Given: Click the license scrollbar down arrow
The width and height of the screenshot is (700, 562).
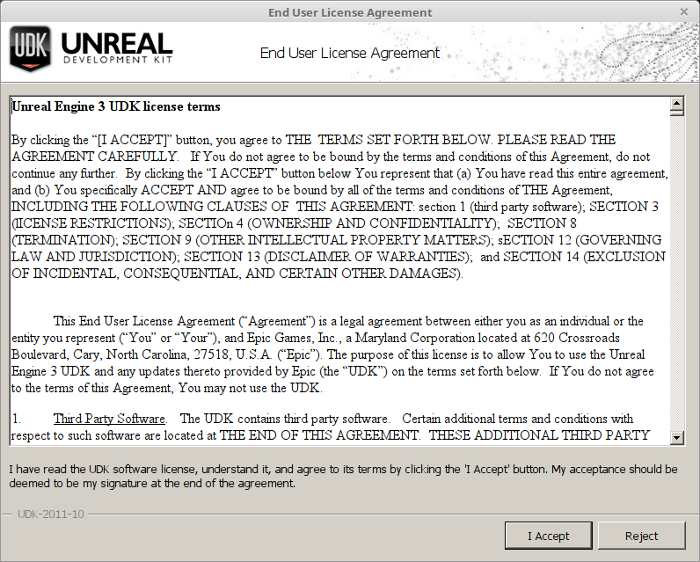Looking at the screenshot, I should point(677,437).
